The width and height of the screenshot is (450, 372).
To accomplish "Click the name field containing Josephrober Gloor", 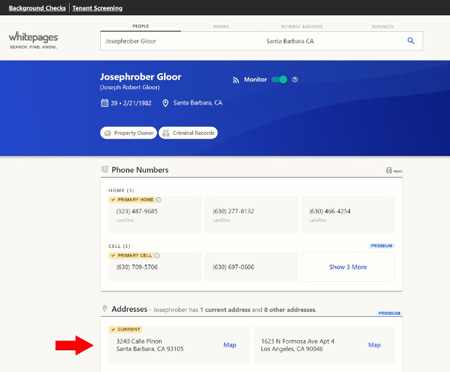I will point(179,41).
